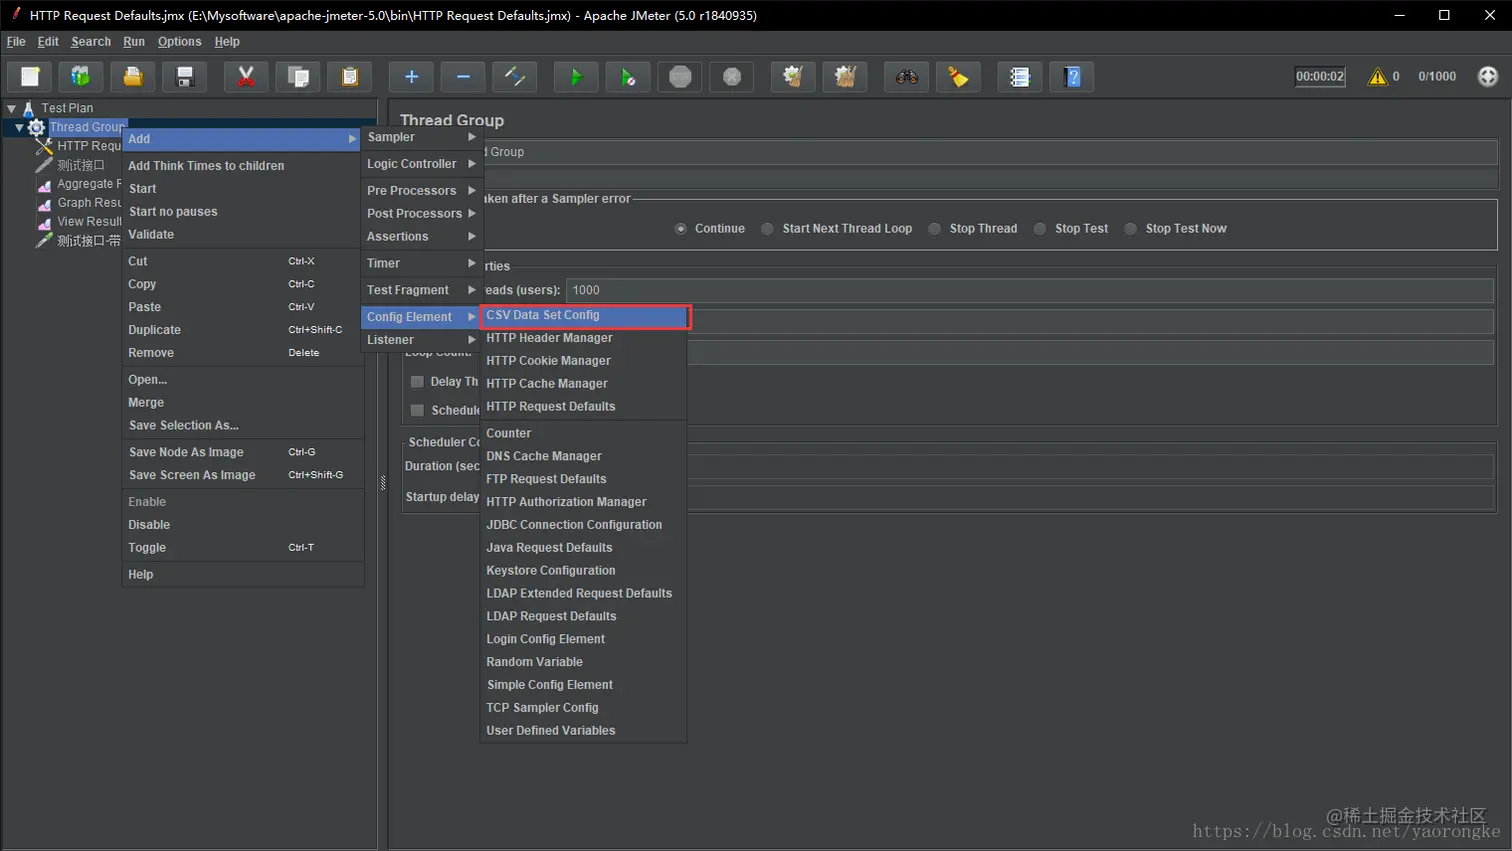
Task: Choose HTTP Cookie Manager from submenu
Action: click(x=584, y=361)
